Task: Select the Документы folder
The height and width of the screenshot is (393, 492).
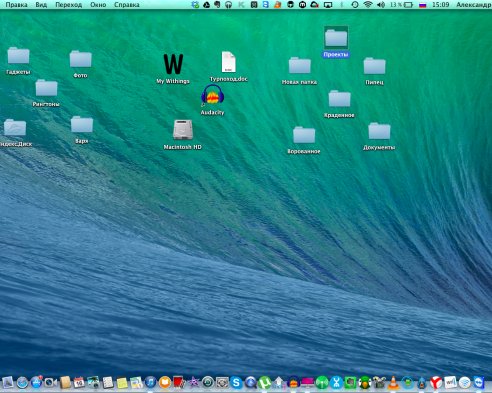Action: (x=379, y=136)
